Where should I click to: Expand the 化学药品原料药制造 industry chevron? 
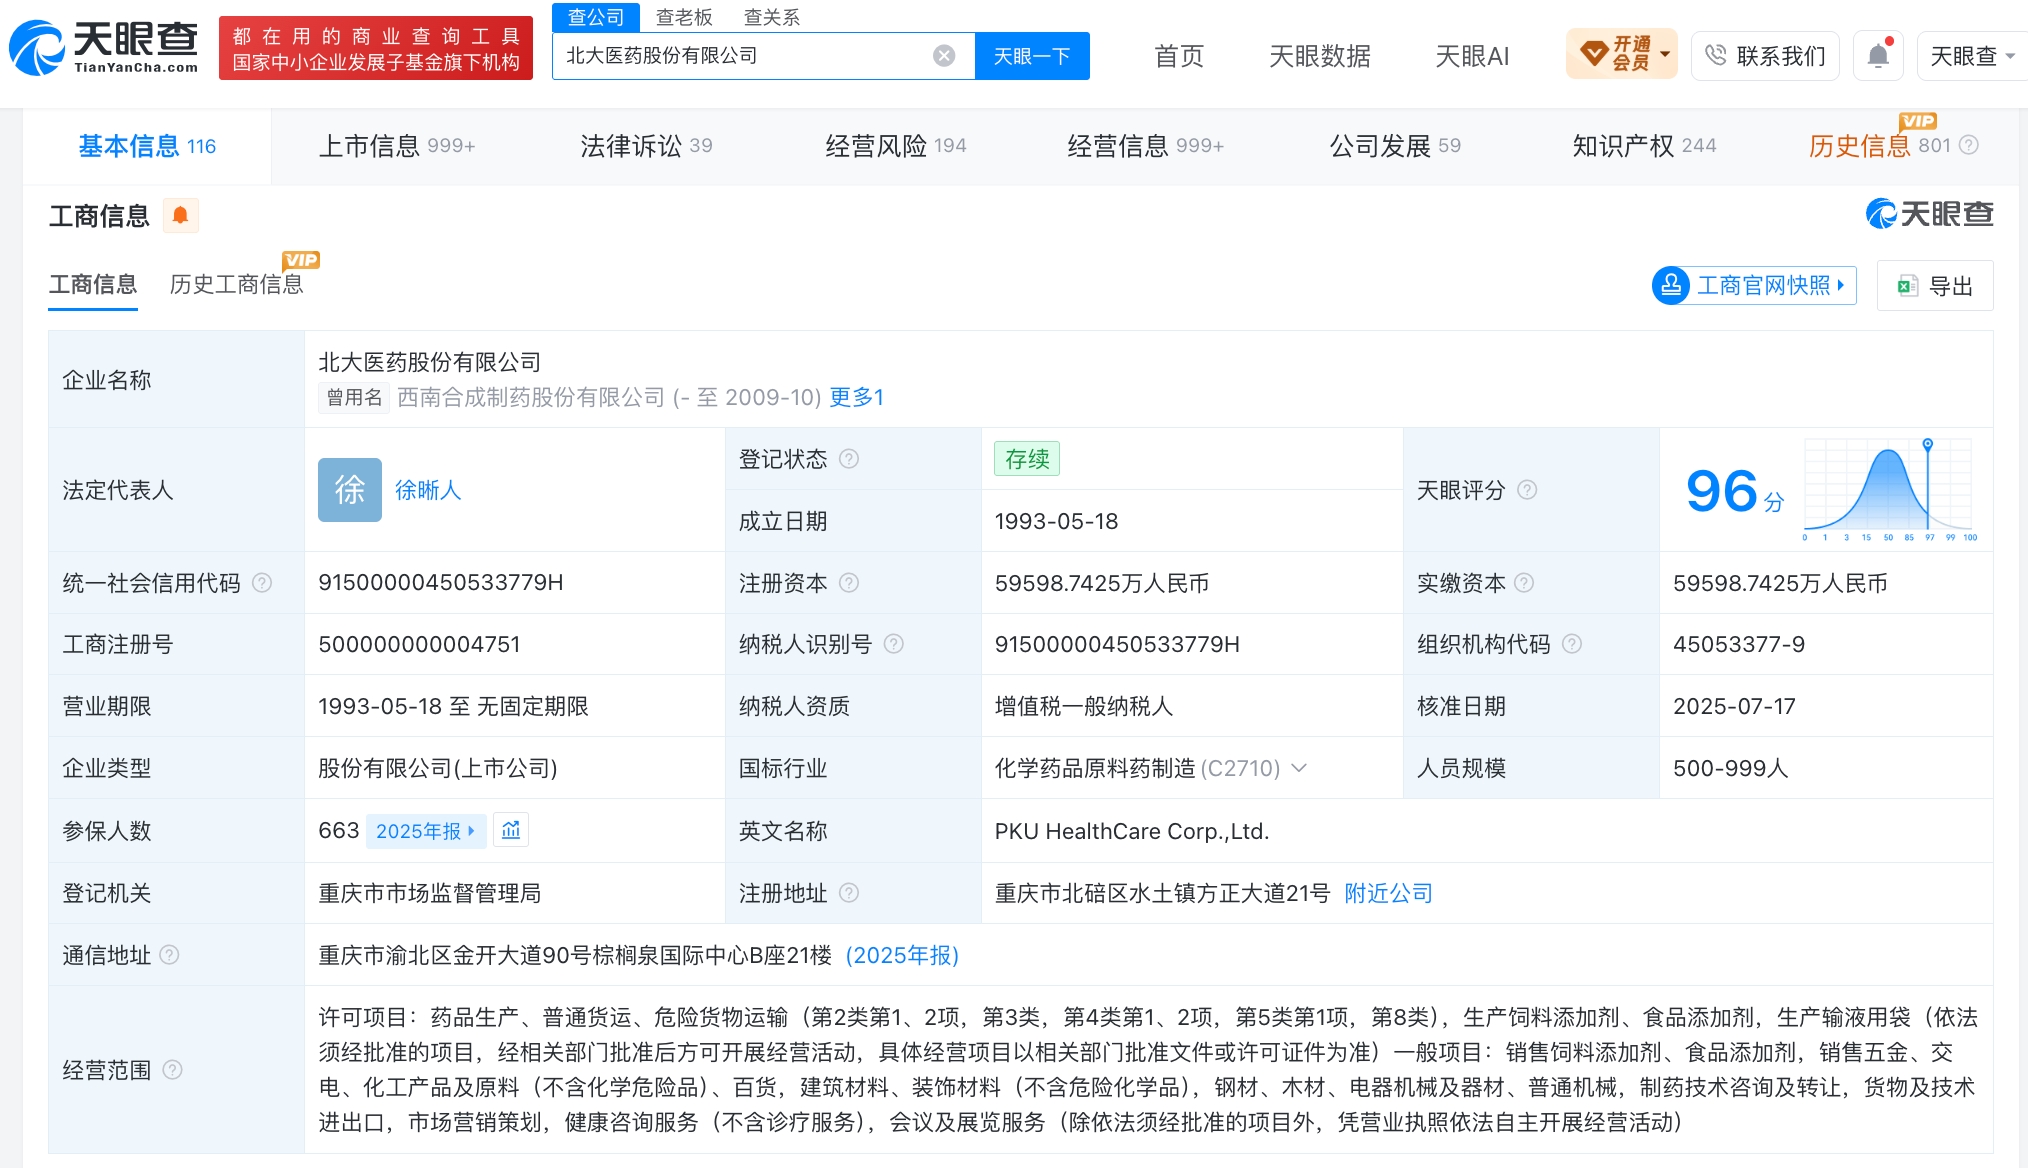click(x=1299, y=768)
